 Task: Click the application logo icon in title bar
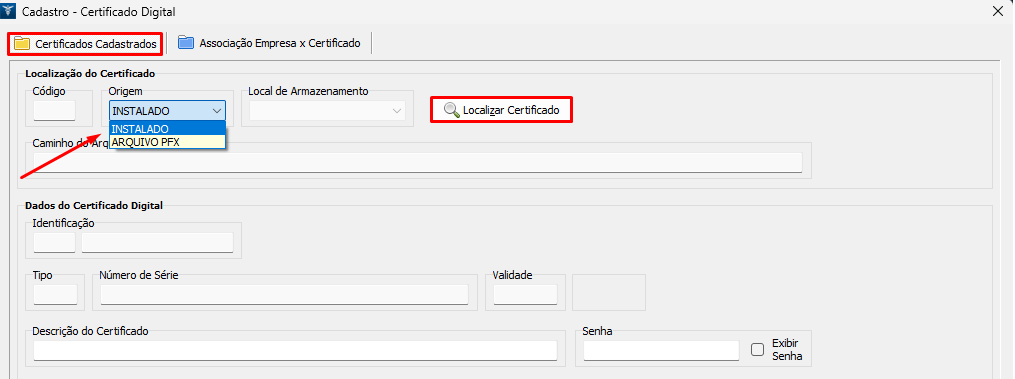tap(9, 11)
